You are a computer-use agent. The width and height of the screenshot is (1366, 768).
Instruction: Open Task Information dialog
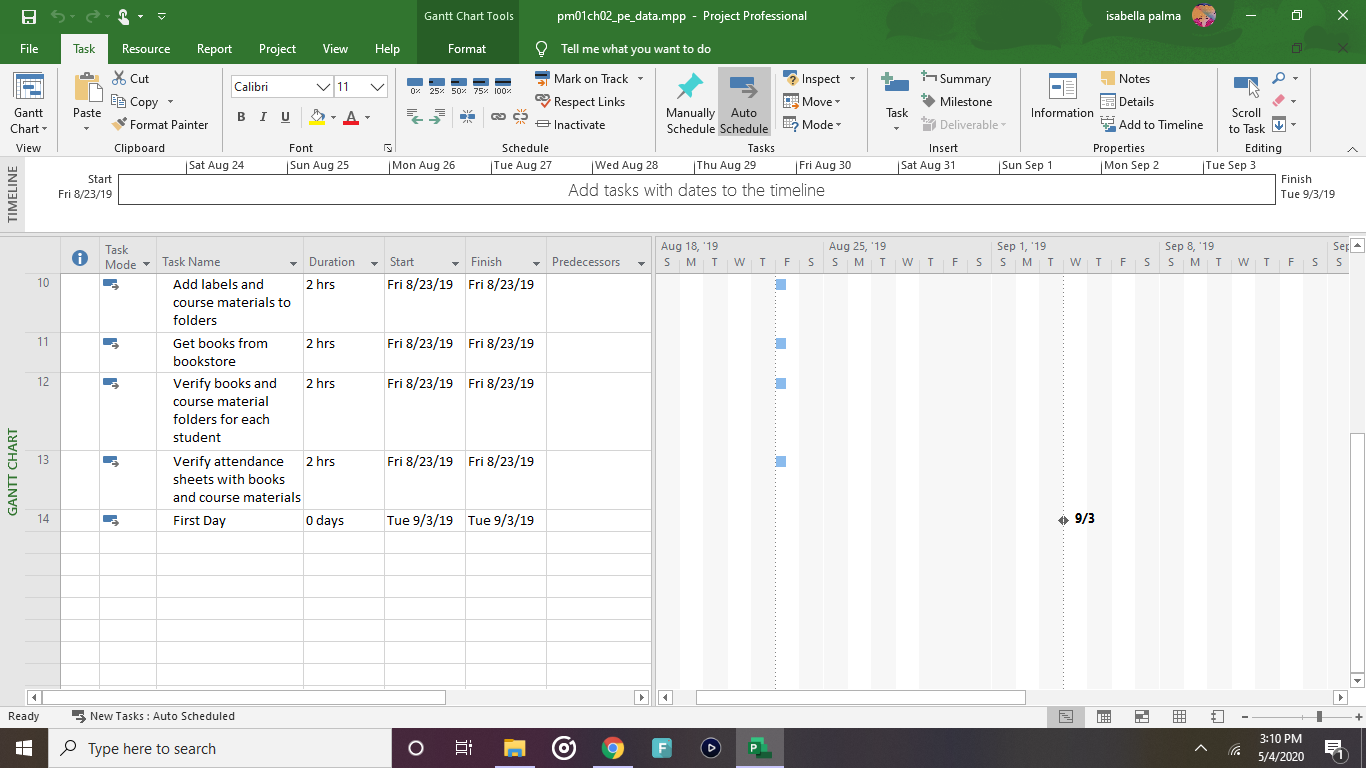pyautogui.click(x=1061, y=100)
